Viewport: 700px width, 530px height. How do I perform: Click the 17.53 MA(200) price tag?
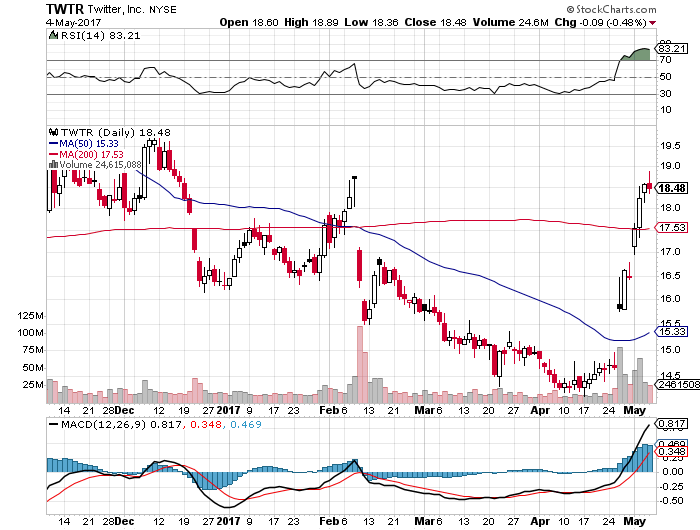click(x=672, y=228)
